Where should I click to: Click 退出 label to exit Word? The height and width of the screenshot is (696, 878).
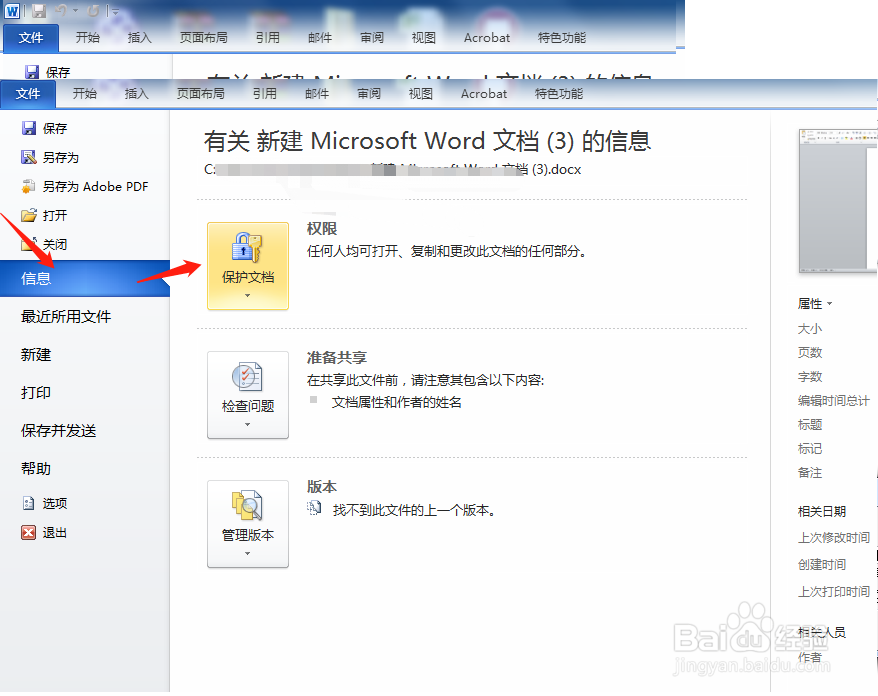click(x=55, y=532)
